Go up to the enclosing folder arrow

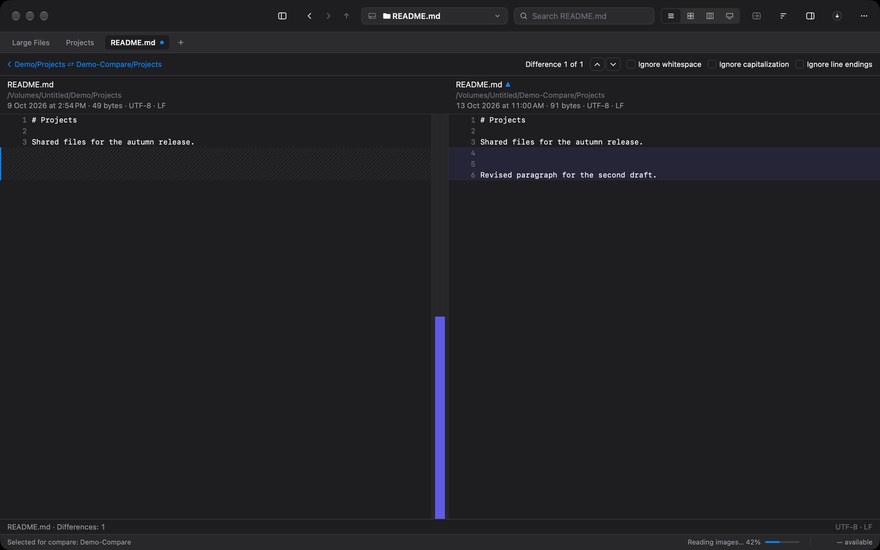click(346, 16)
